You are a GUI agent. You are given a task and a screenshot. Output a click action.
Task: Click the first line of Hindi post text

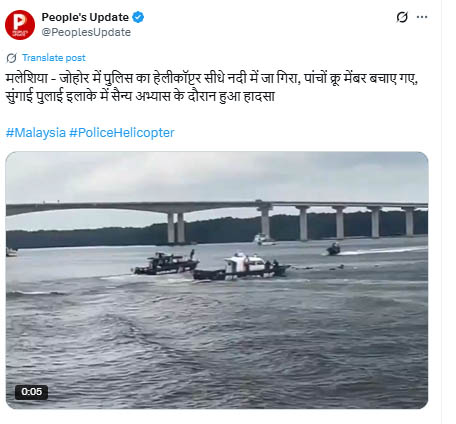tap(212, 79)
